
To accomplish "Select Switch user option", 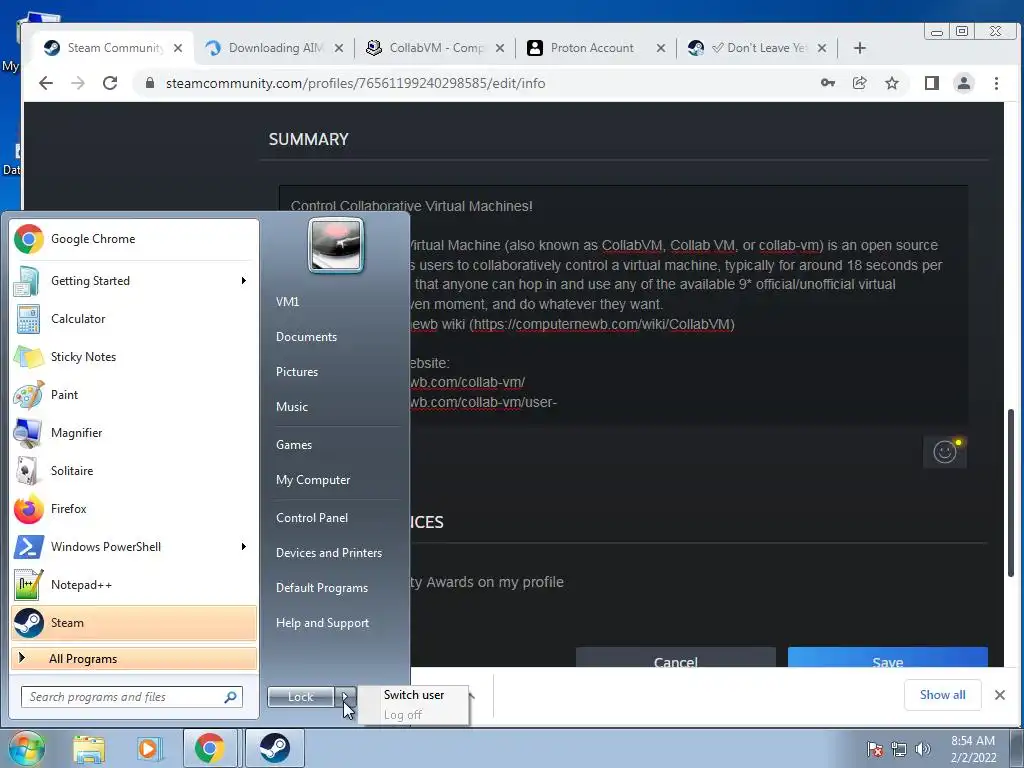I will coord(414,695).
